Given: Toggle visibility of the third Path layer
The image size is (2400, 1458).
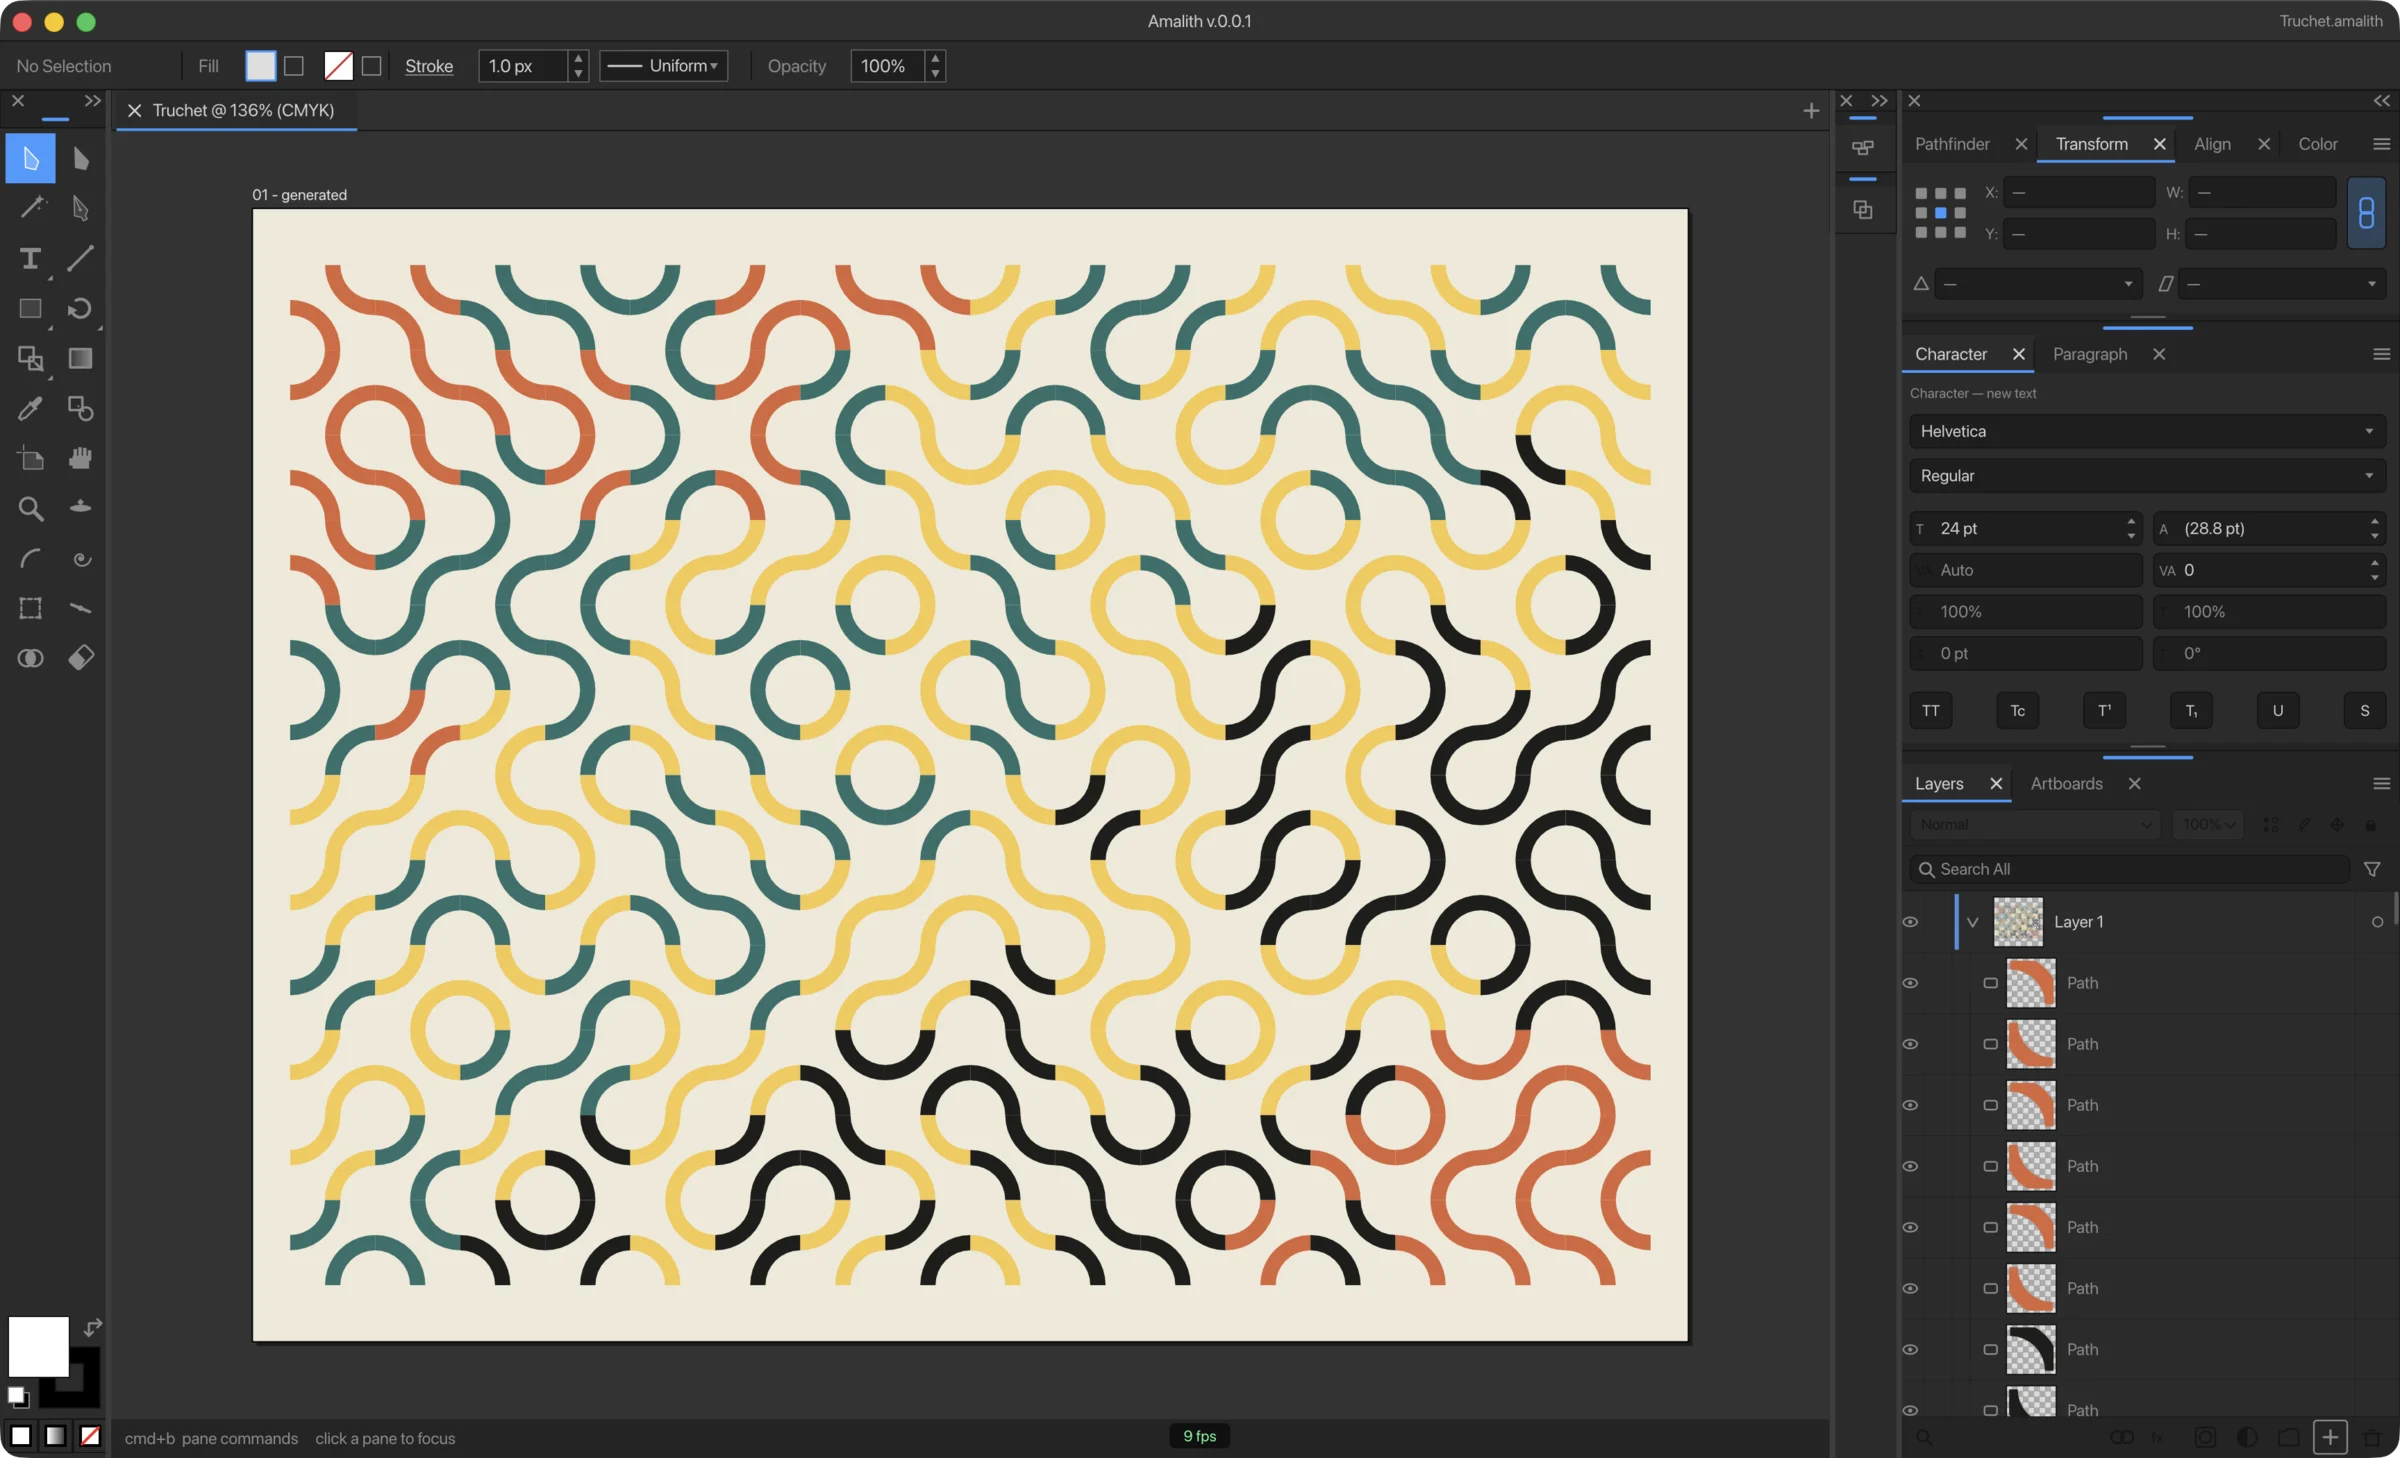Looking at the screenshot, I should [1910, 1105].
